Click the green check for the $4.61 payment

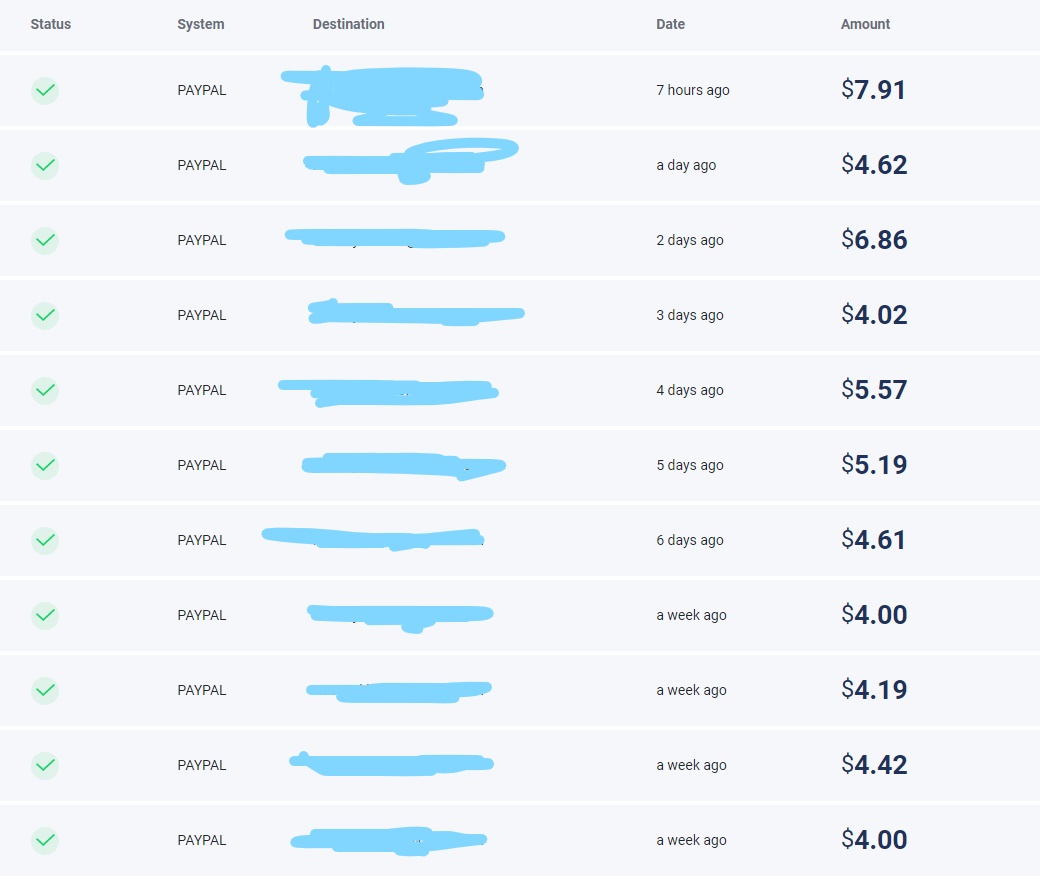coord(45,541)
